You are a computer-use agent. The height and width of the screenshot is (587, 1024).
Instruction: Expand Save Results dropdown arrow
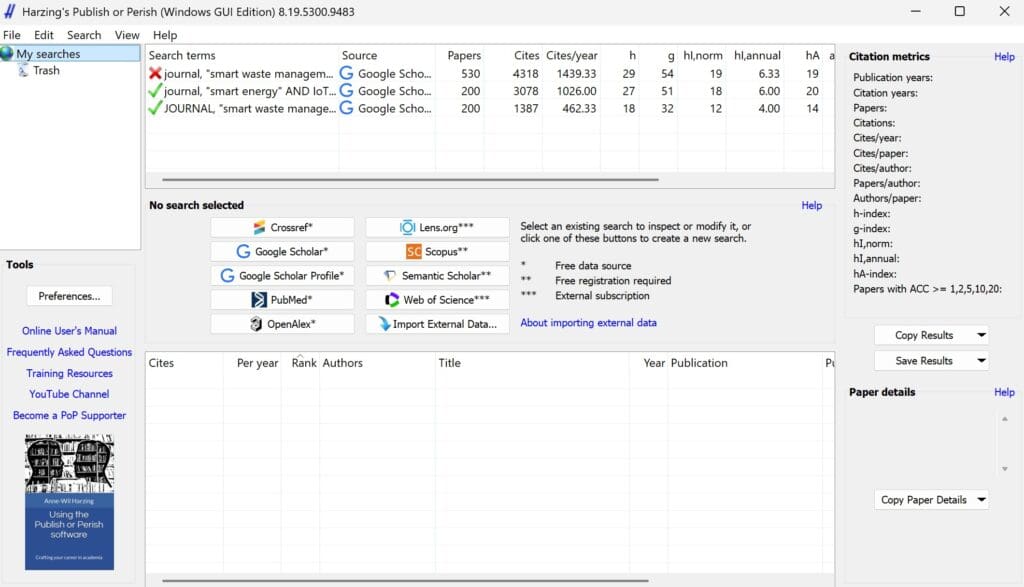point(981,360)
